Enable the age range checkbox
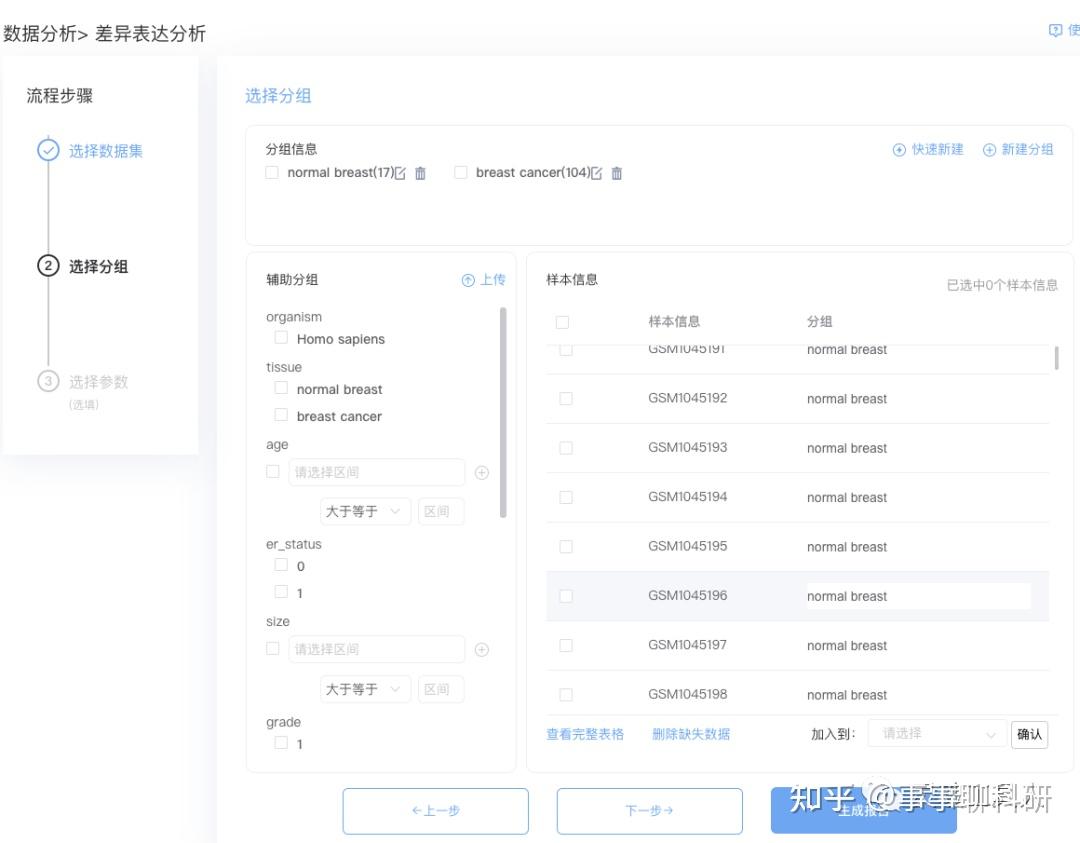Screen dimensions: 1080x843 (x=273, y=472)
